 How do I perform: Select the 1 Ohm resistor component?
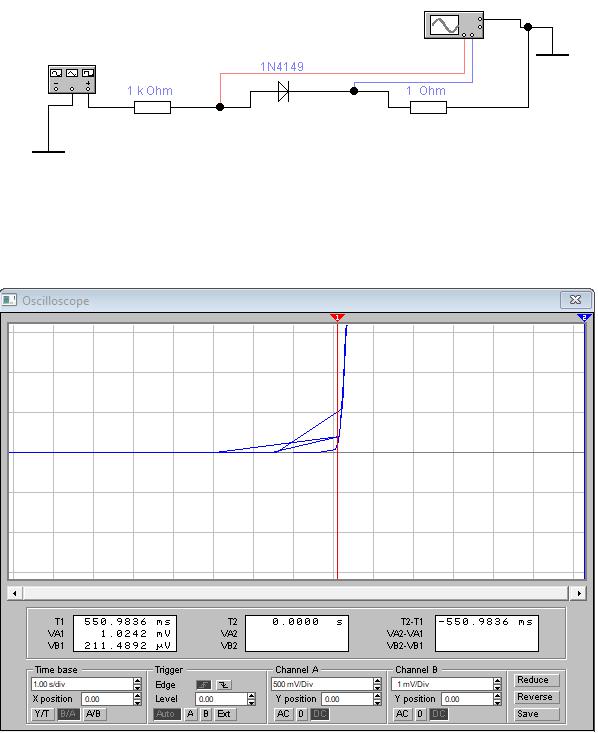[428, 108]
